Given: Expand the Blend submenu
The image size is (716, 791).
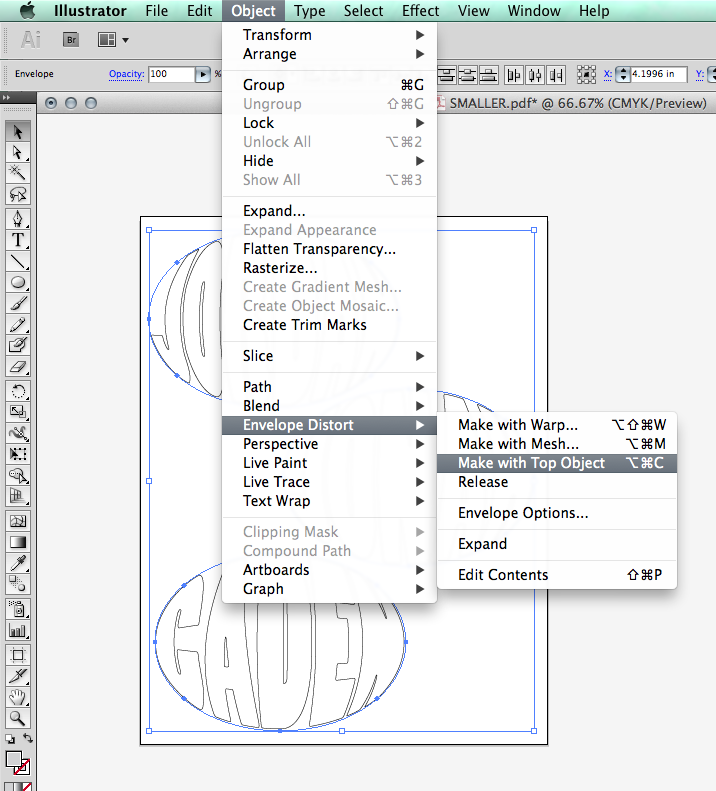Looking at the screenshot, I should pos(329,406).
